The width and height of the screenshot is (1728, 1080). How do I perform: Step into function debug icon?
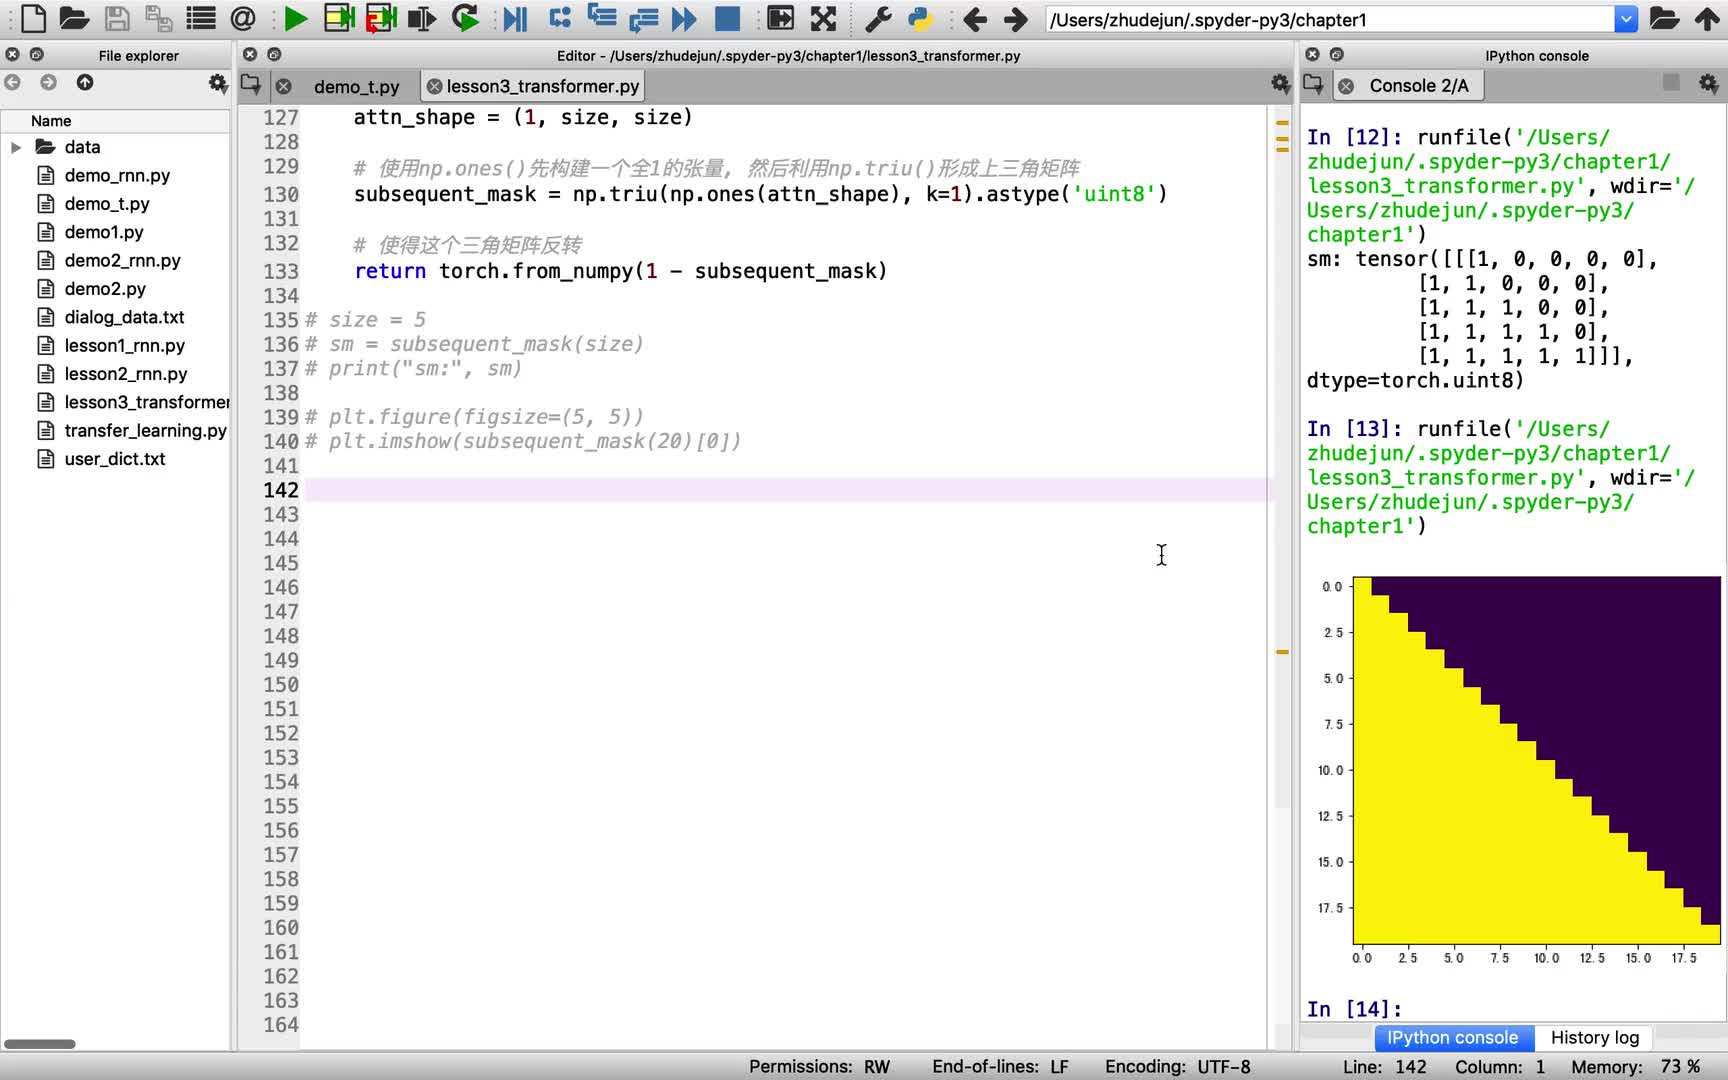pos(601,17)
